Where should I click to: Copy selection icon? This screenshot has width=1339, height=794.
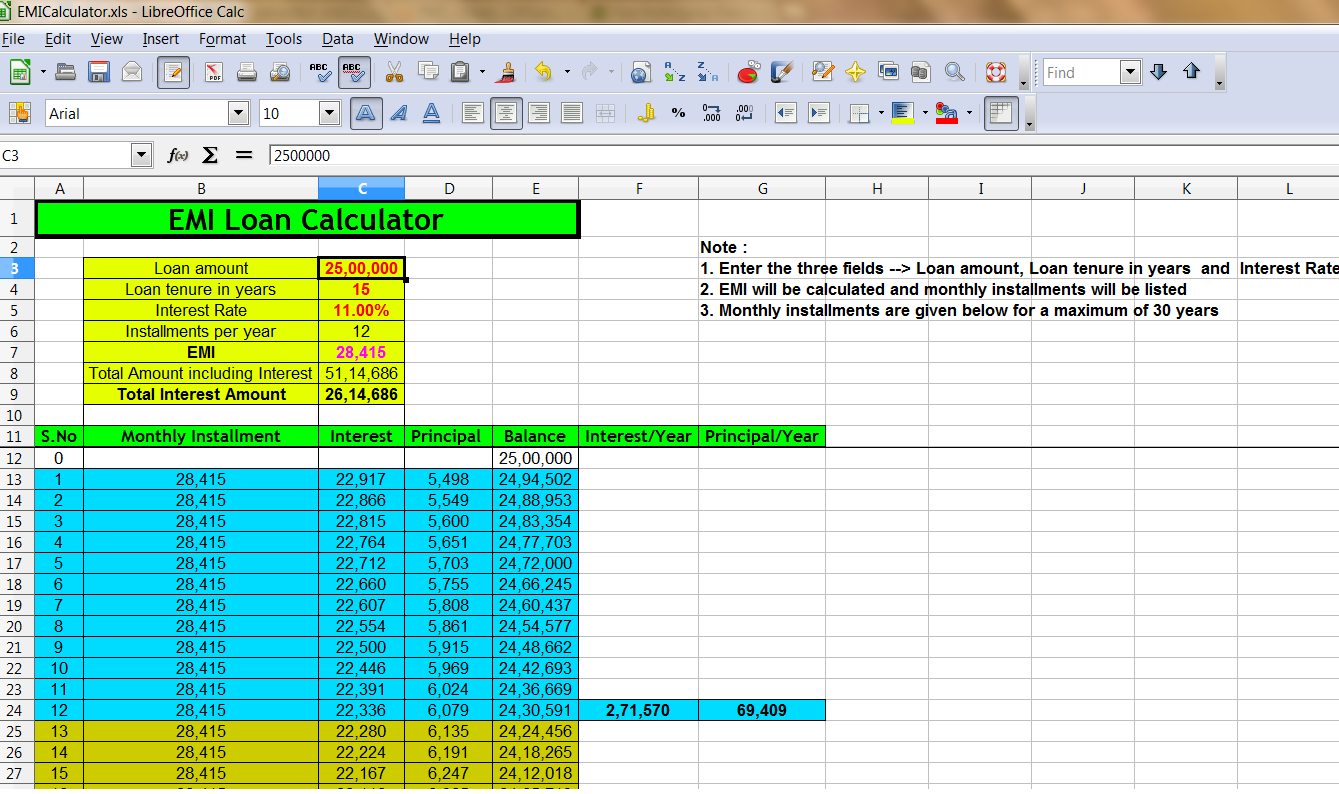(x=428, y=72)
